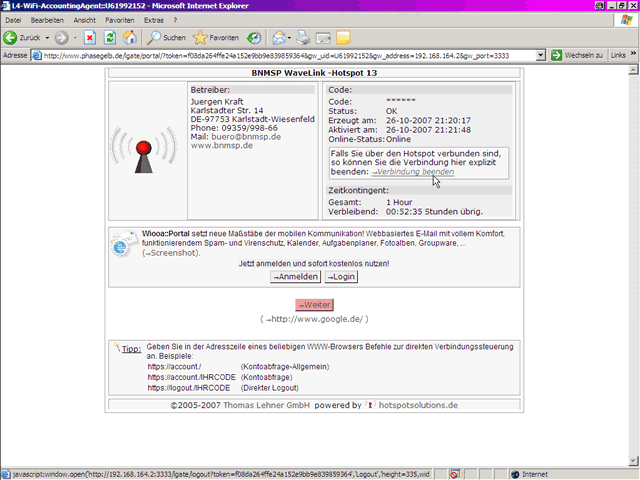640x480 pixels.
Task: Open the buero@bnmsp.de mail link
Action: coord(246,137)
